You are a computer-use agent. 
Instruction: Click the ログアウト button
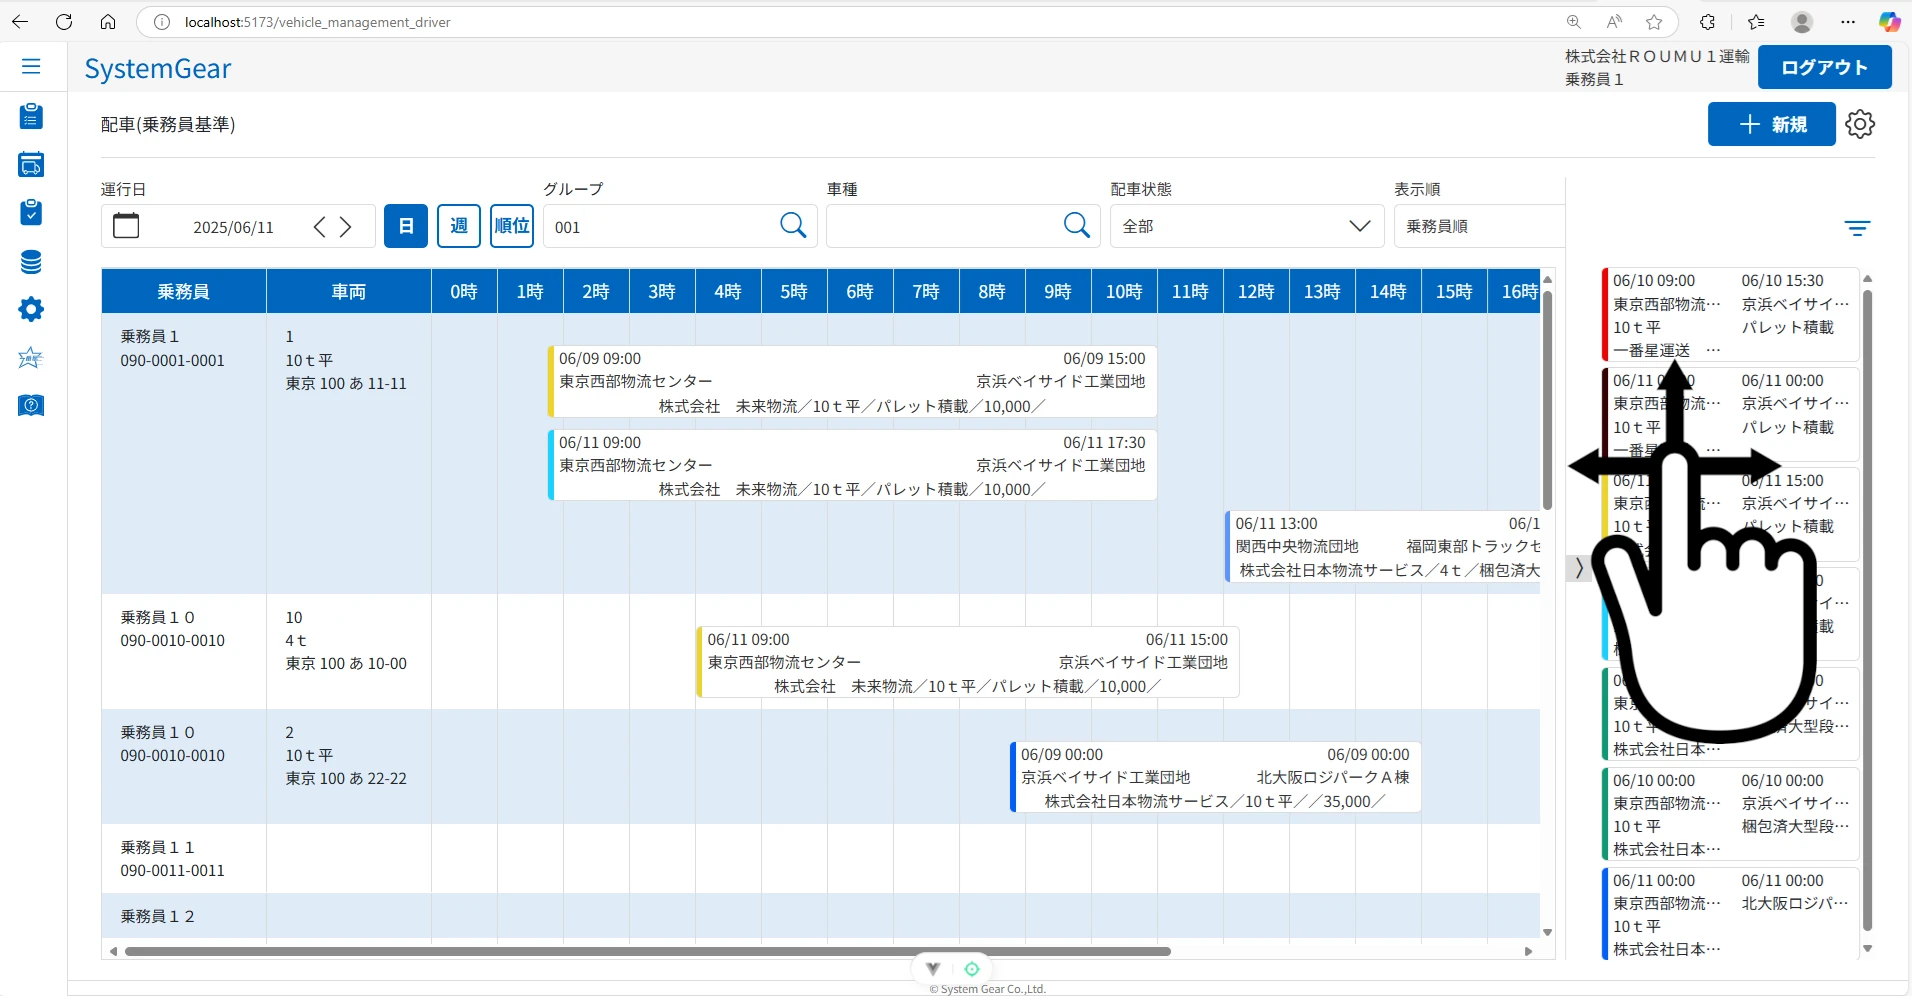1824,67
